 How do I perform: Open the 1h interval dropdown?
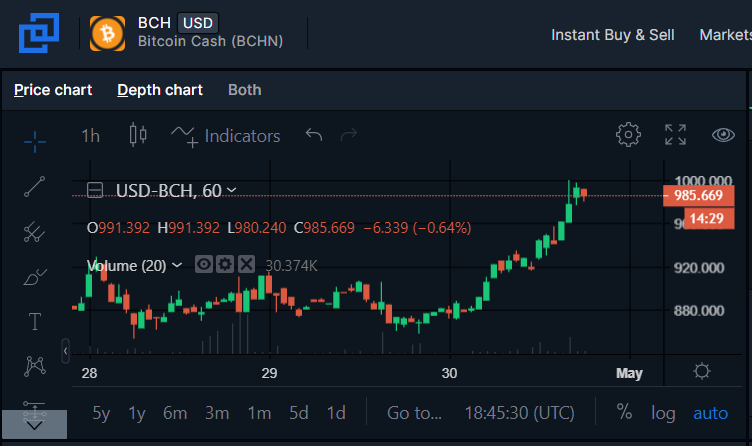tap(90, 136)
